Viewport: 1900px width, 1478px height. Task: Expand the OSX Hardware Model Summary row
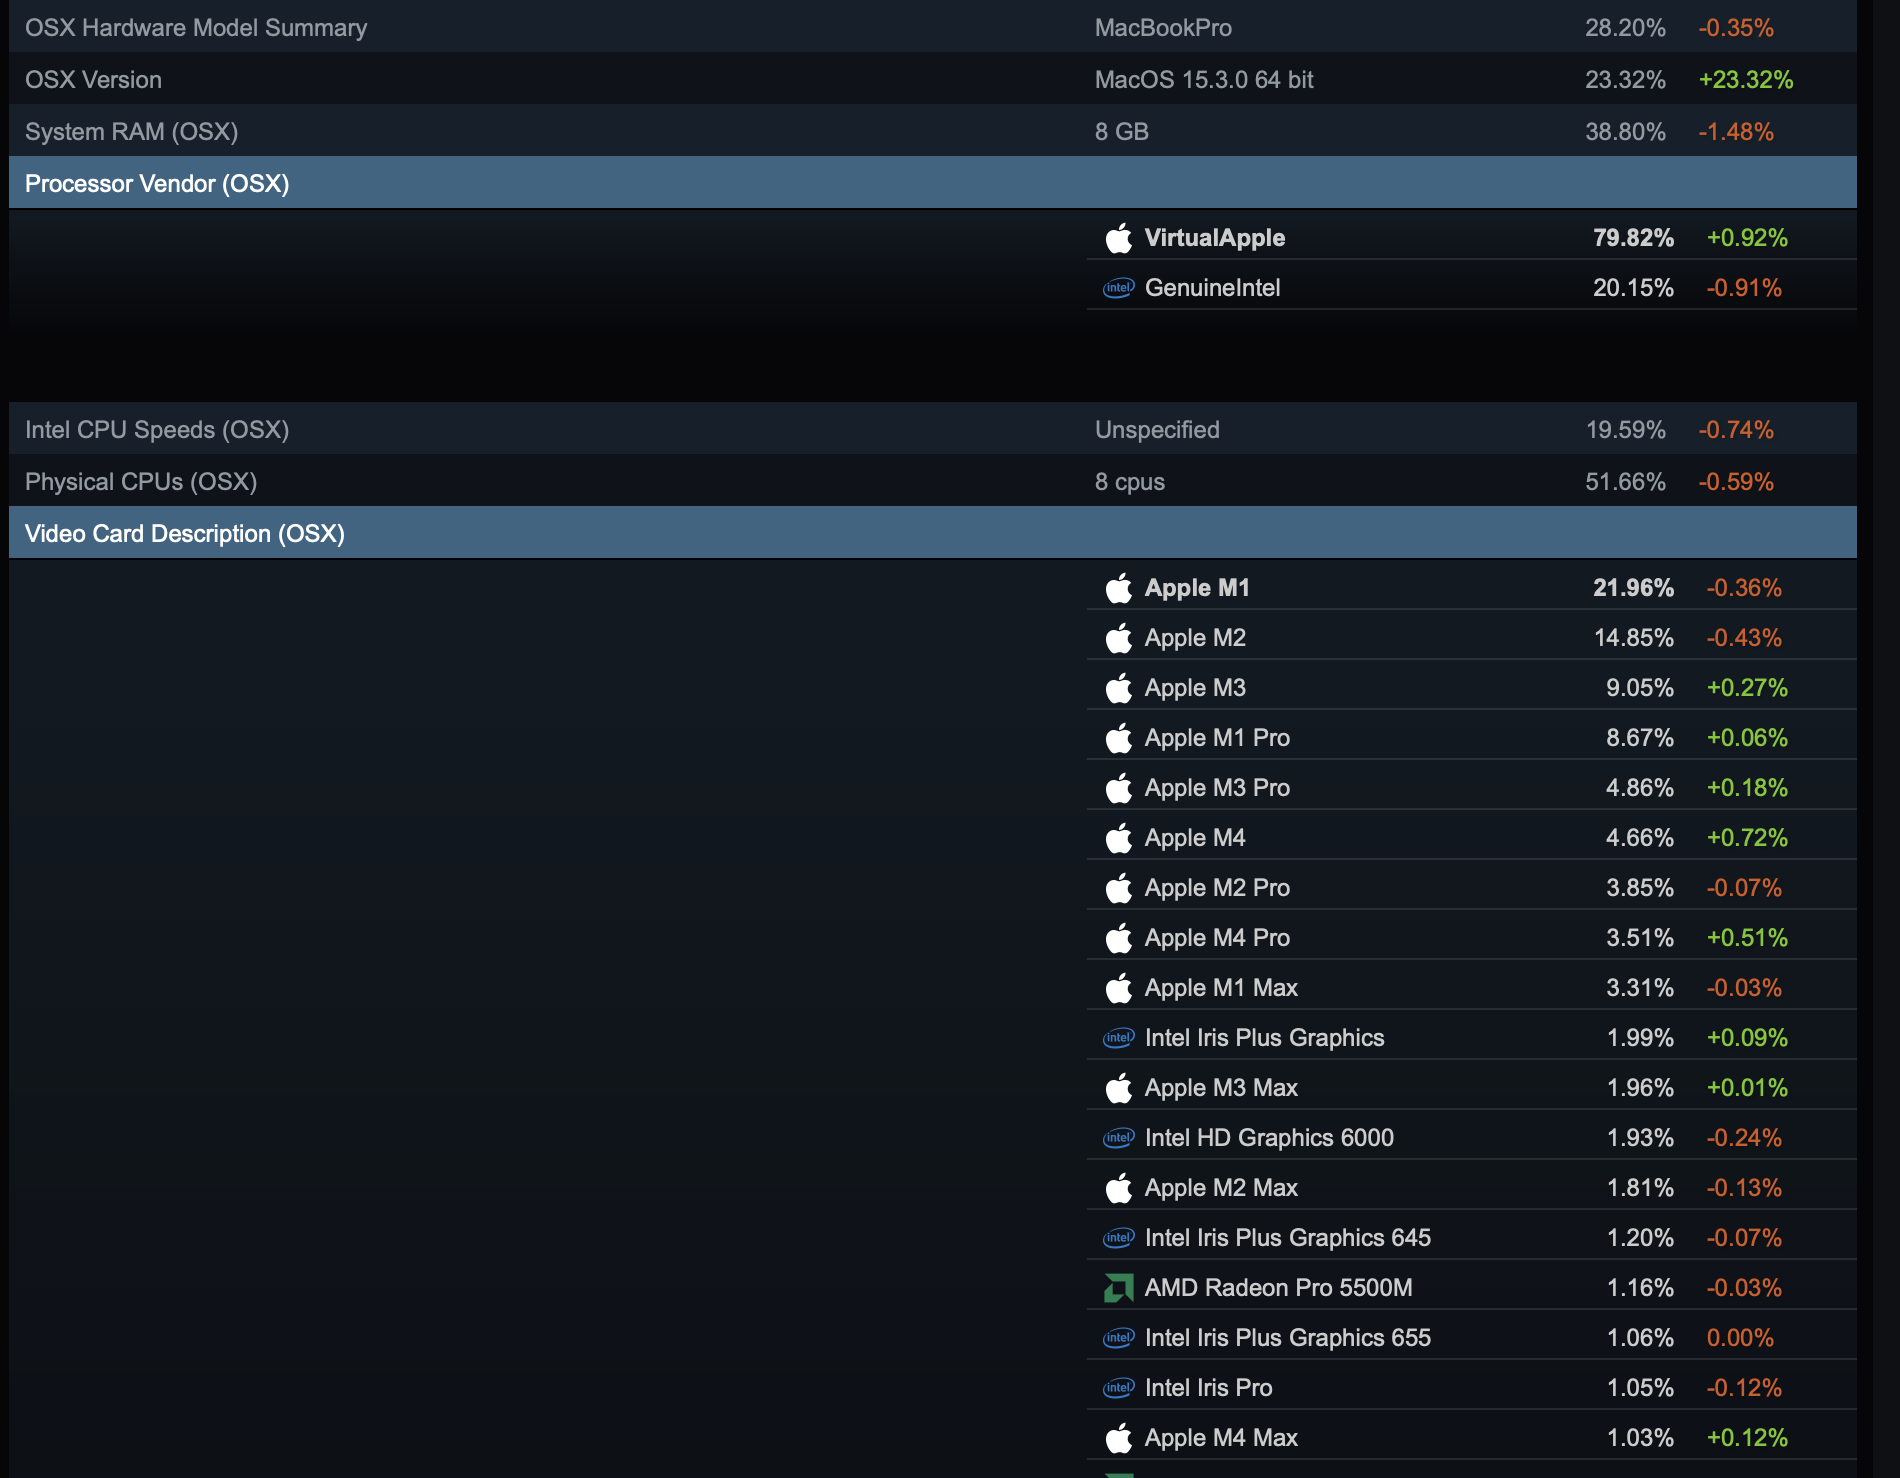[933, 27]
